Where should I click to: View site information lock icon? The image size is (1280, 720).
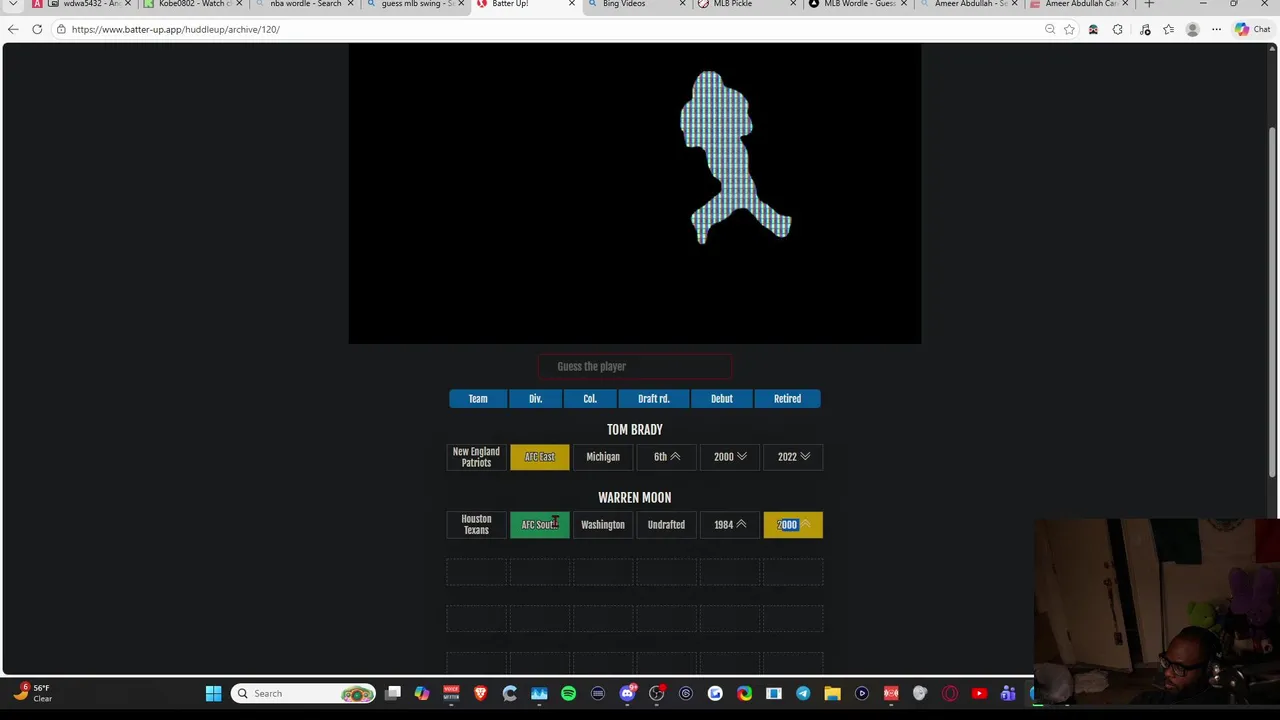61,29
